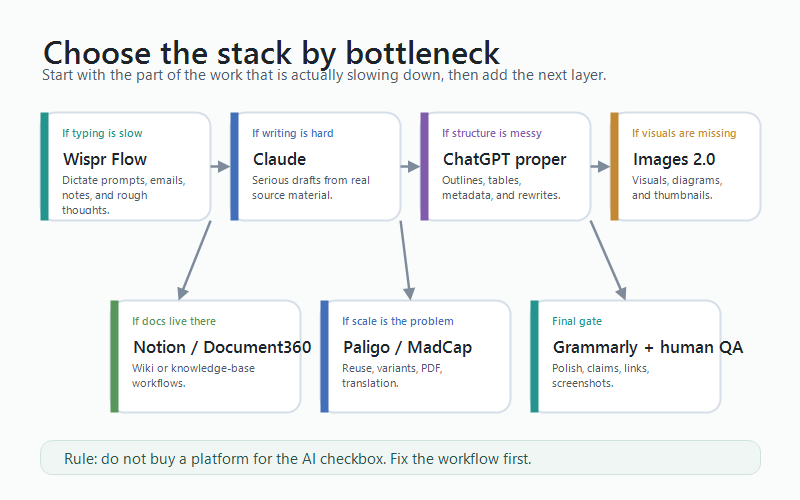
Task: Click "Reuse, variants, PDF, translation" text
Action: [x=392, y=376]
